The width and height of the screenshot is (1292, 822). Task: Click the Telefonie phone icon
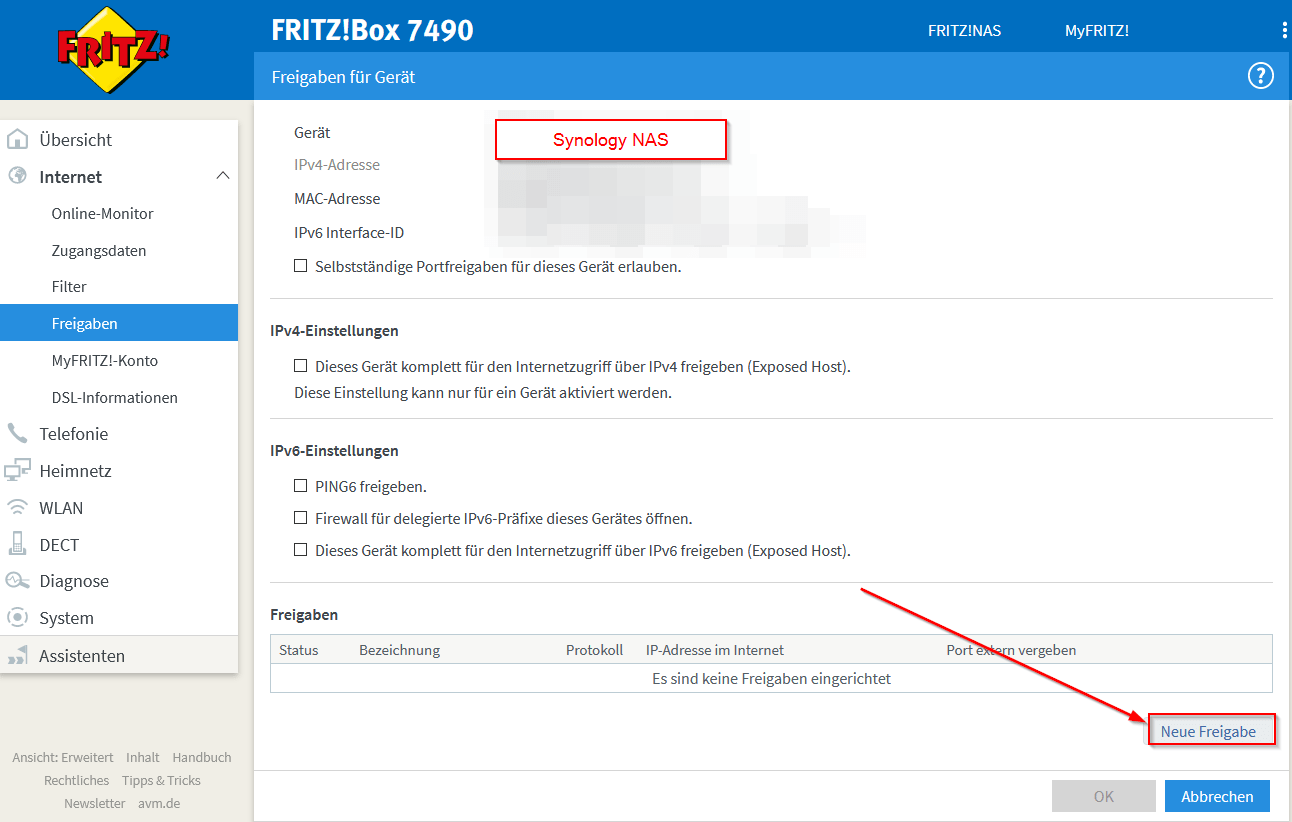(17, 434)
